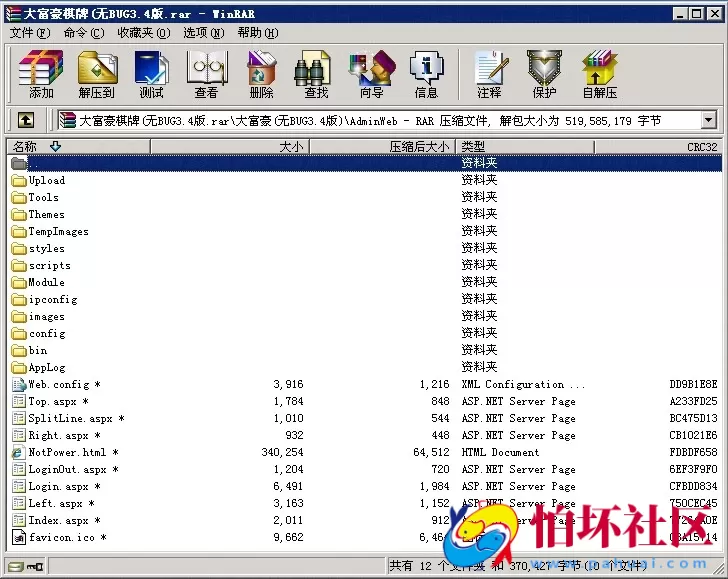Select the Themes folder row
This screenshot has height=579, width=728.
click(365, 215)
